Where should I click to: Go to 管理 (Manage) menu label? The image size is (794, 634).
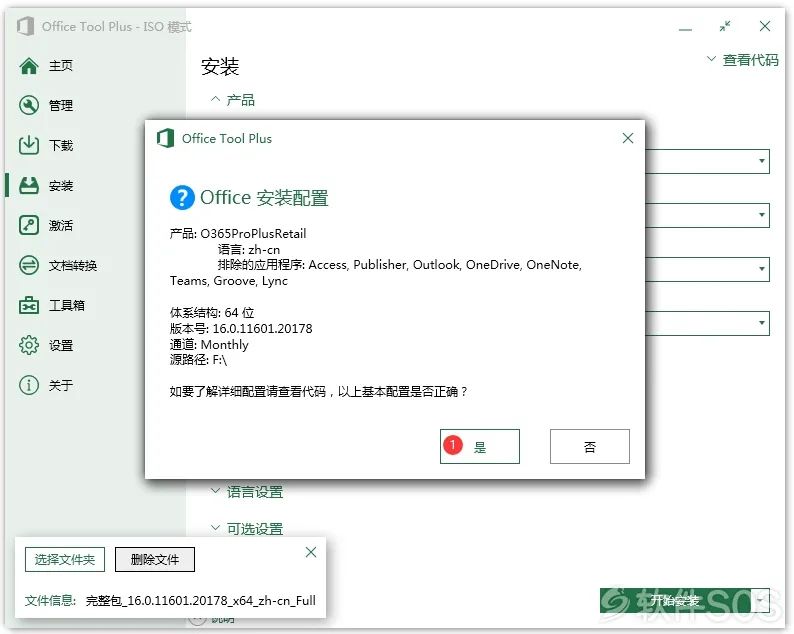click(61, 105)
